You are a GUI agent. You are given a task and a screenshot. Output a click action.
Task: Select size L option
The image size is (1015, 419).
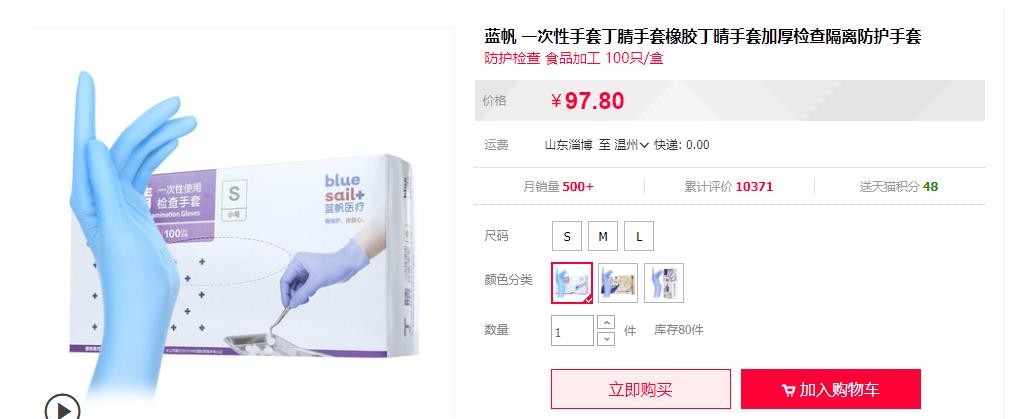[639, 236]
